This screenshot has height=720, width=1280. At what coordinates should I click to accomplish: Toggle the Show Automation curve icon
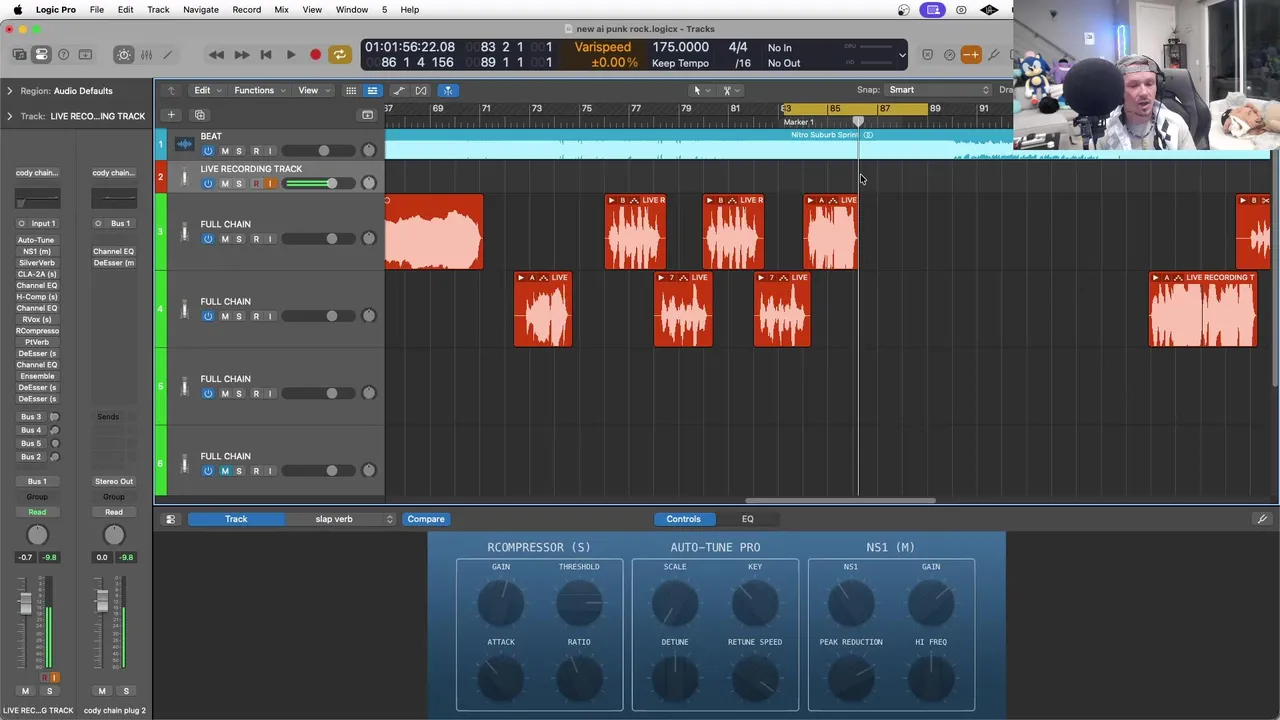point(399,90)
